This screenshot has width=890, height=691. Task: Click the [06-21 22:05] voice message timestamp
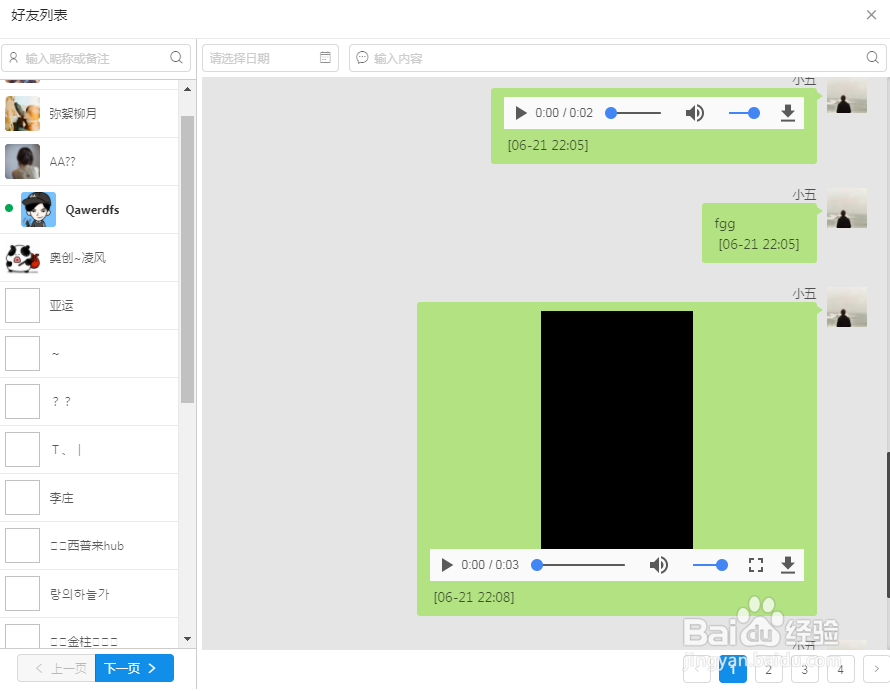click(548, 145)
